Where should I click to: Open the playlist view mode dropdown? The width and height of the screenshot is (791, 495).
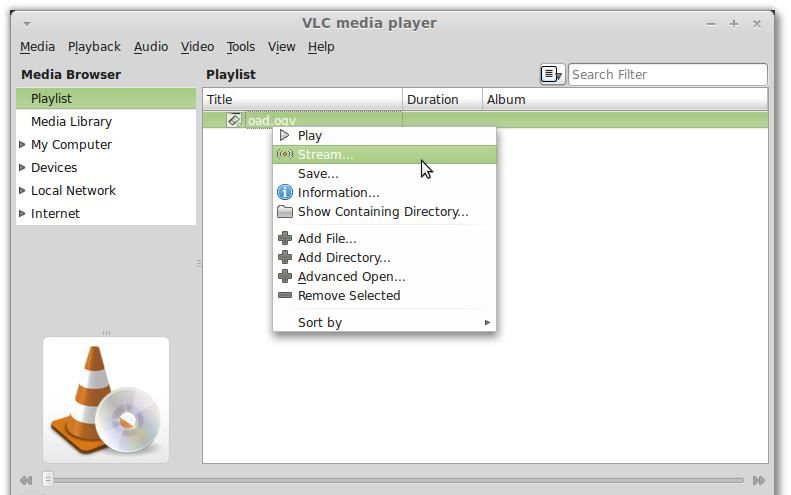pos(551,75)
